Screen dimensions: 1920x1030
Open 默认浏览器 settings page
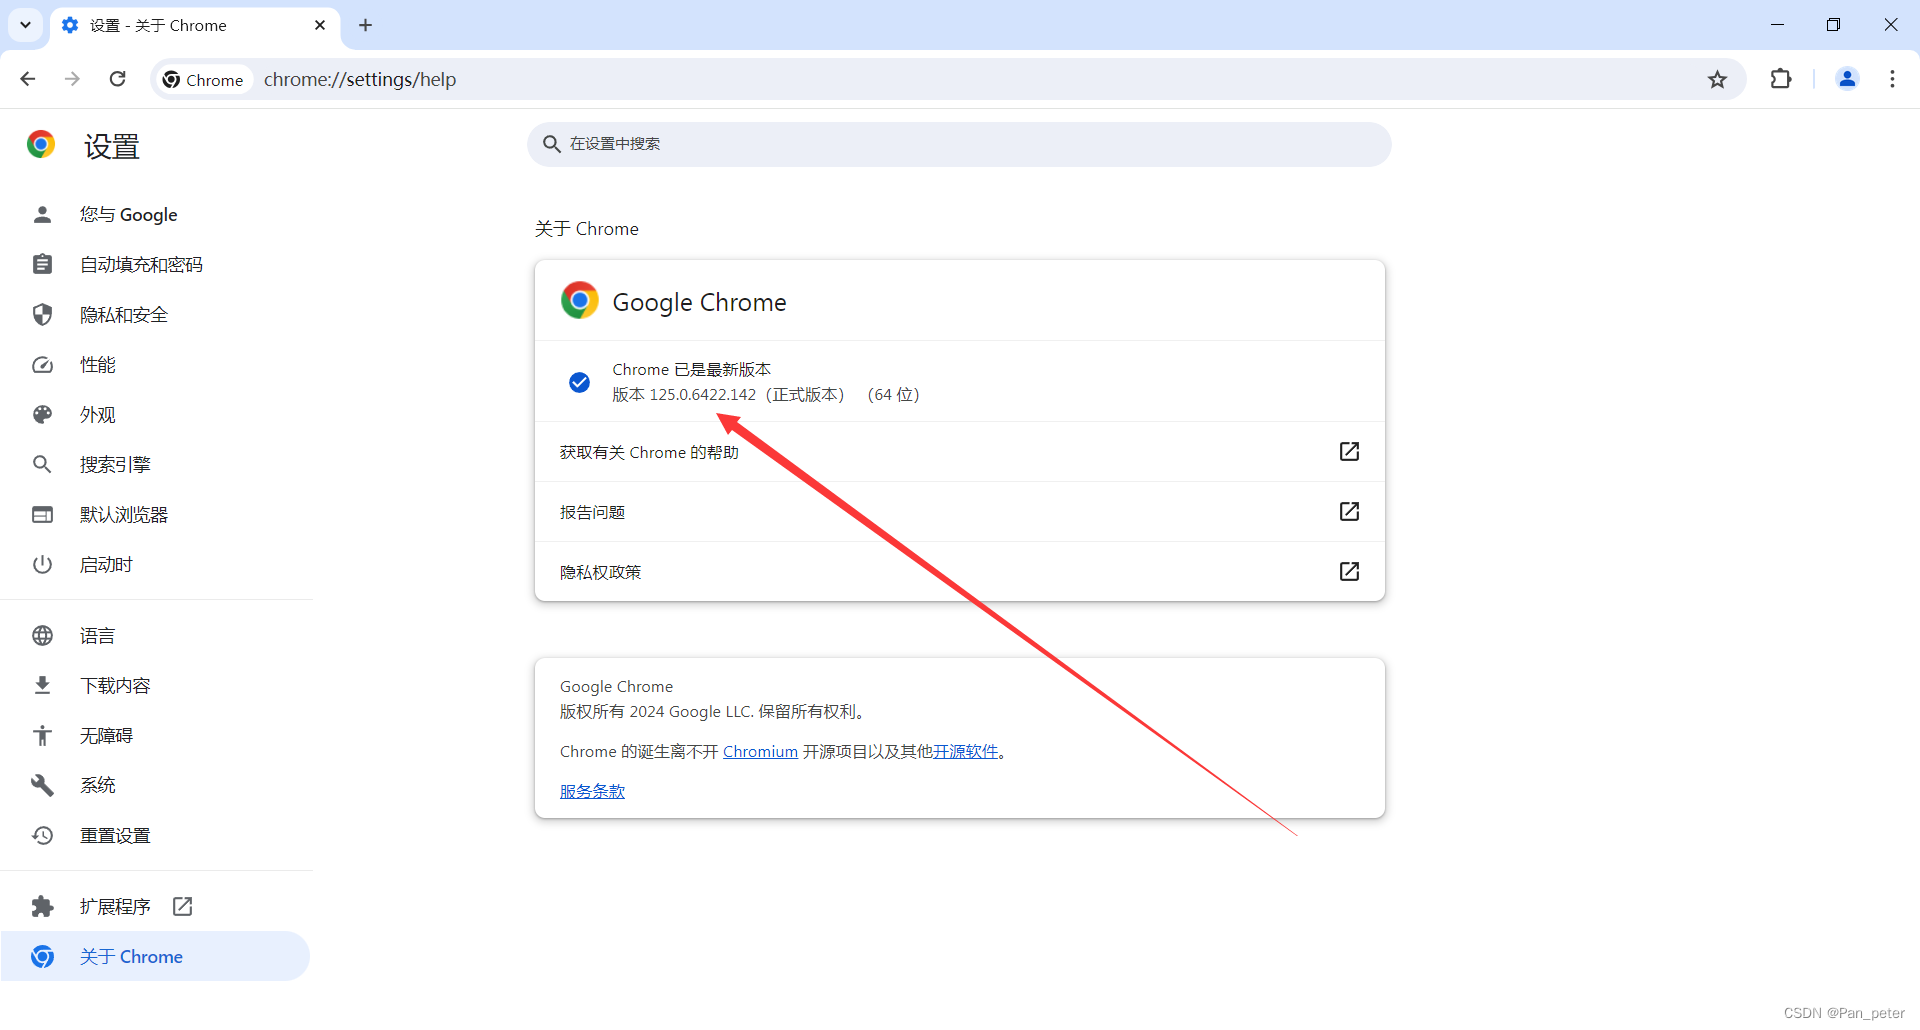pos(156,515)
